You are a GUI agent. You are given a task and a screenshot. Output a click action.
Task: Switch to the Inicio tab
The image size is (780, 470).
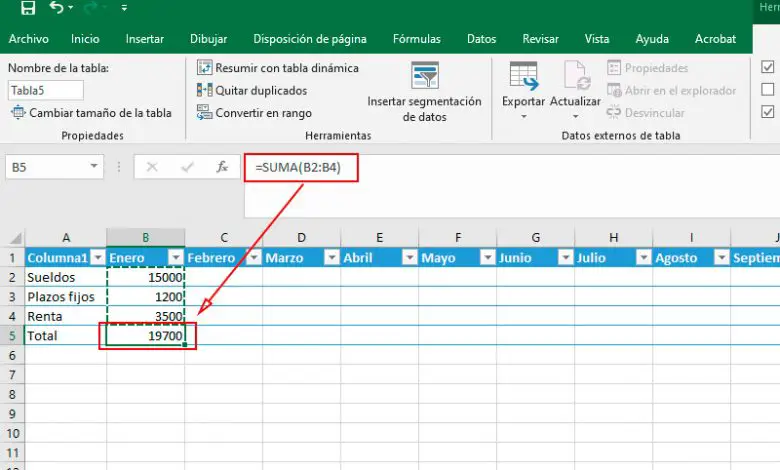[x=85, y=39]
